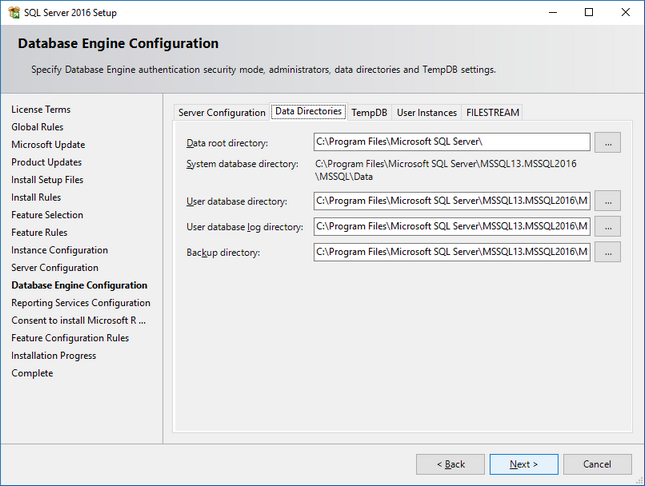Click the User database log directory field

(452, 226)
